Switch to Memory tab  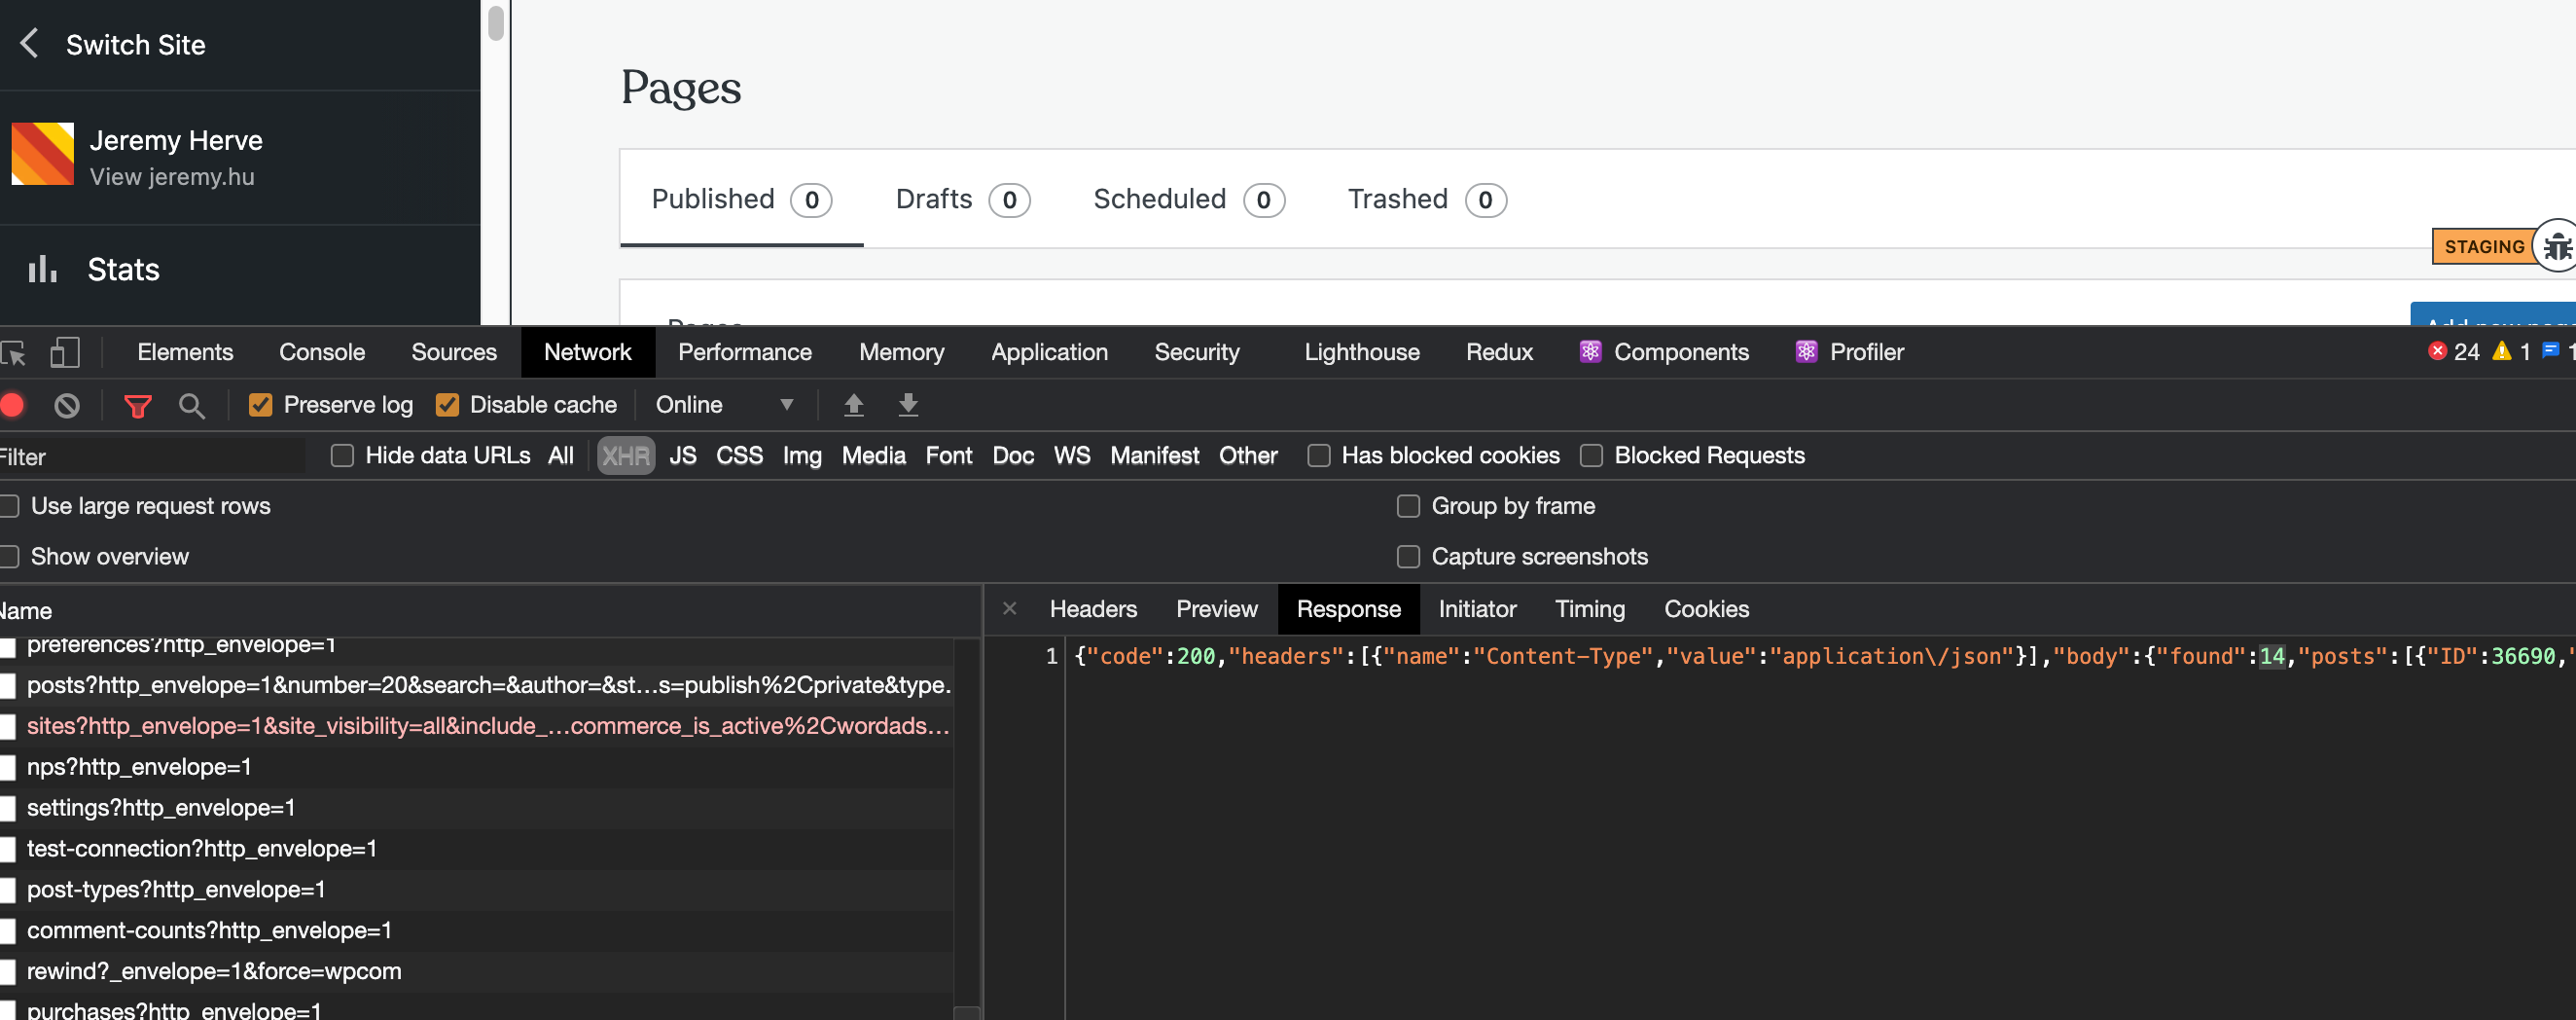pyautogui.click(x=901, y=352)
